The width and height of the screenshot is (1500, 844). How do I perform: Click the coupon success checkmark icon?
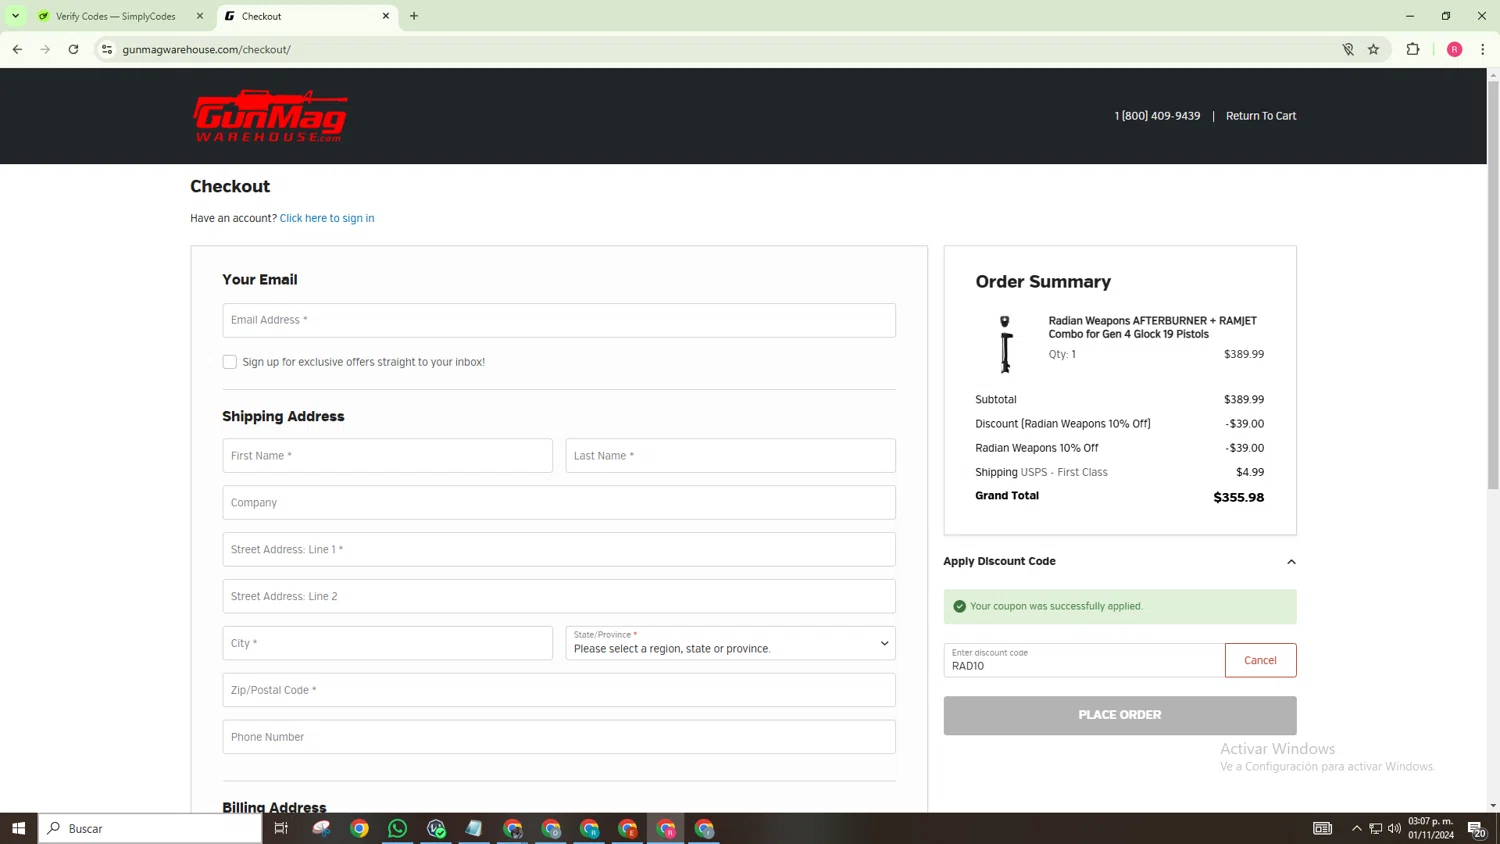(x=959, y=606)
